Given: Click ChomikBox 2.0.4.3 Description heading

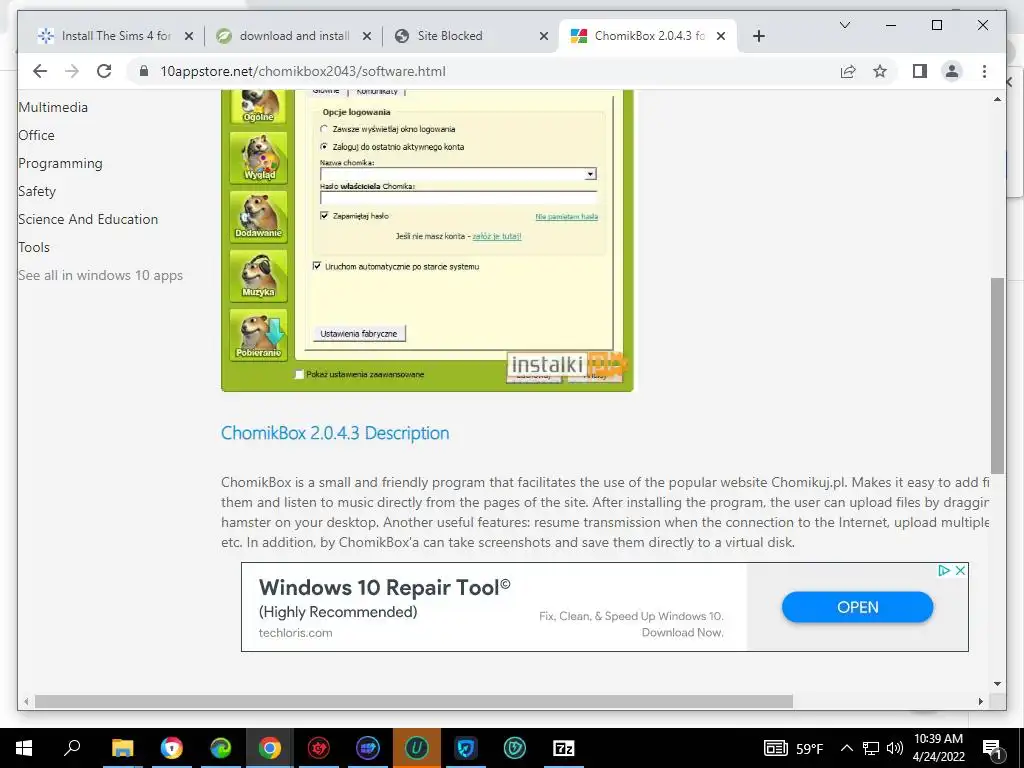Looking at the screenshot, I should pyautogui.click(x=335, y=433).
